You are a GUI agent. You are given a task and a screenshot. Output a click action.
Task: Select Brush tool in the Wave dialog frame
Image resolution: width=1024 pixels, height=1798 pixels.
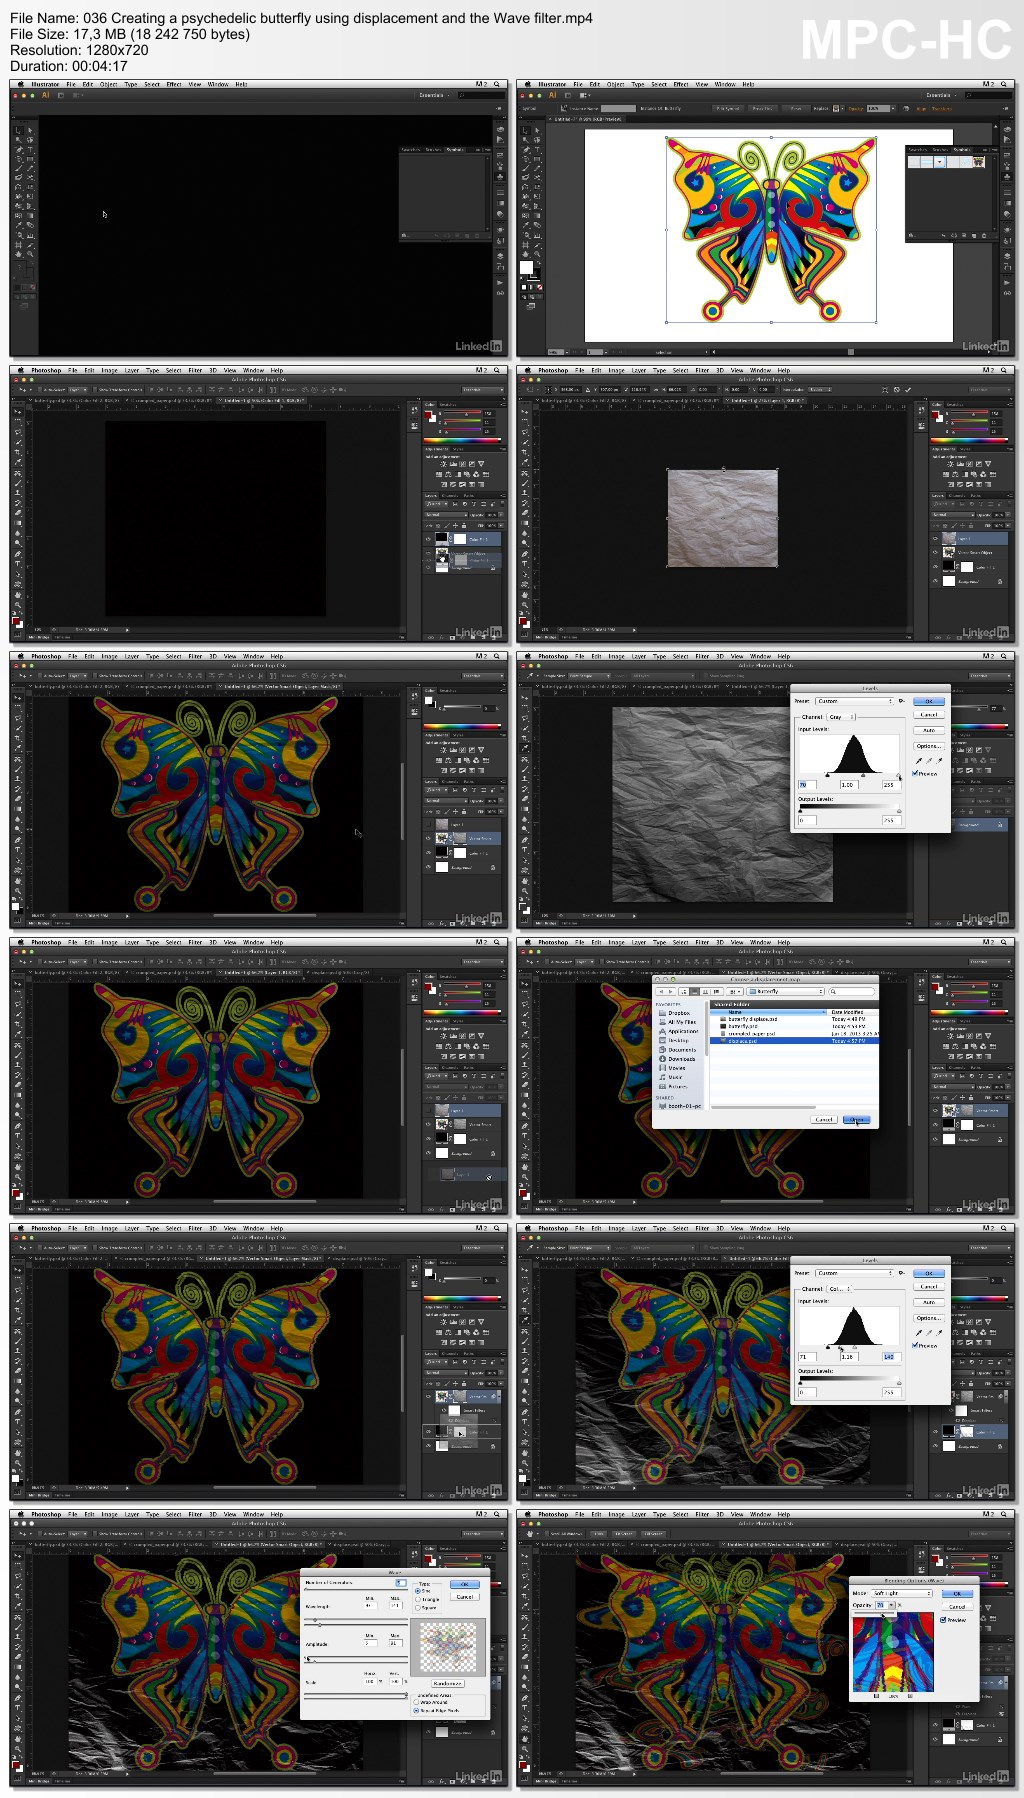18,1627
